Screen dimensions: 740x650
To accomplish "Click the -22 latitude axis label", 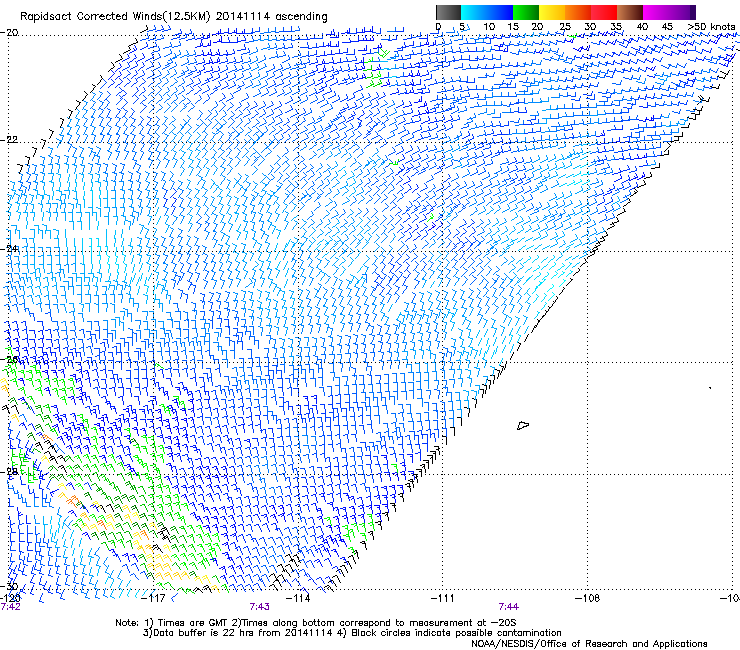I will point(9,140).
